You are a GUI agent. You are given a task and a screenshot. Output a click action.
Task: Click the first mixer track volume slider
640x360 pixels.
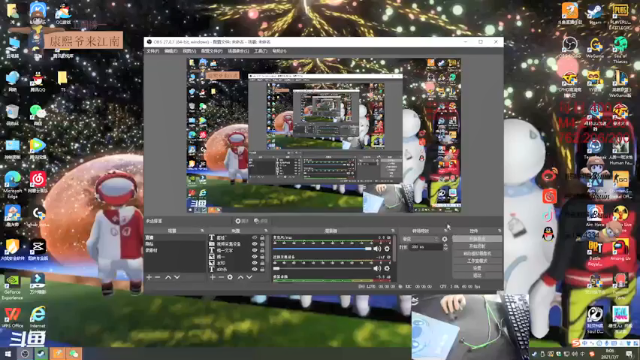coord(322,249)
